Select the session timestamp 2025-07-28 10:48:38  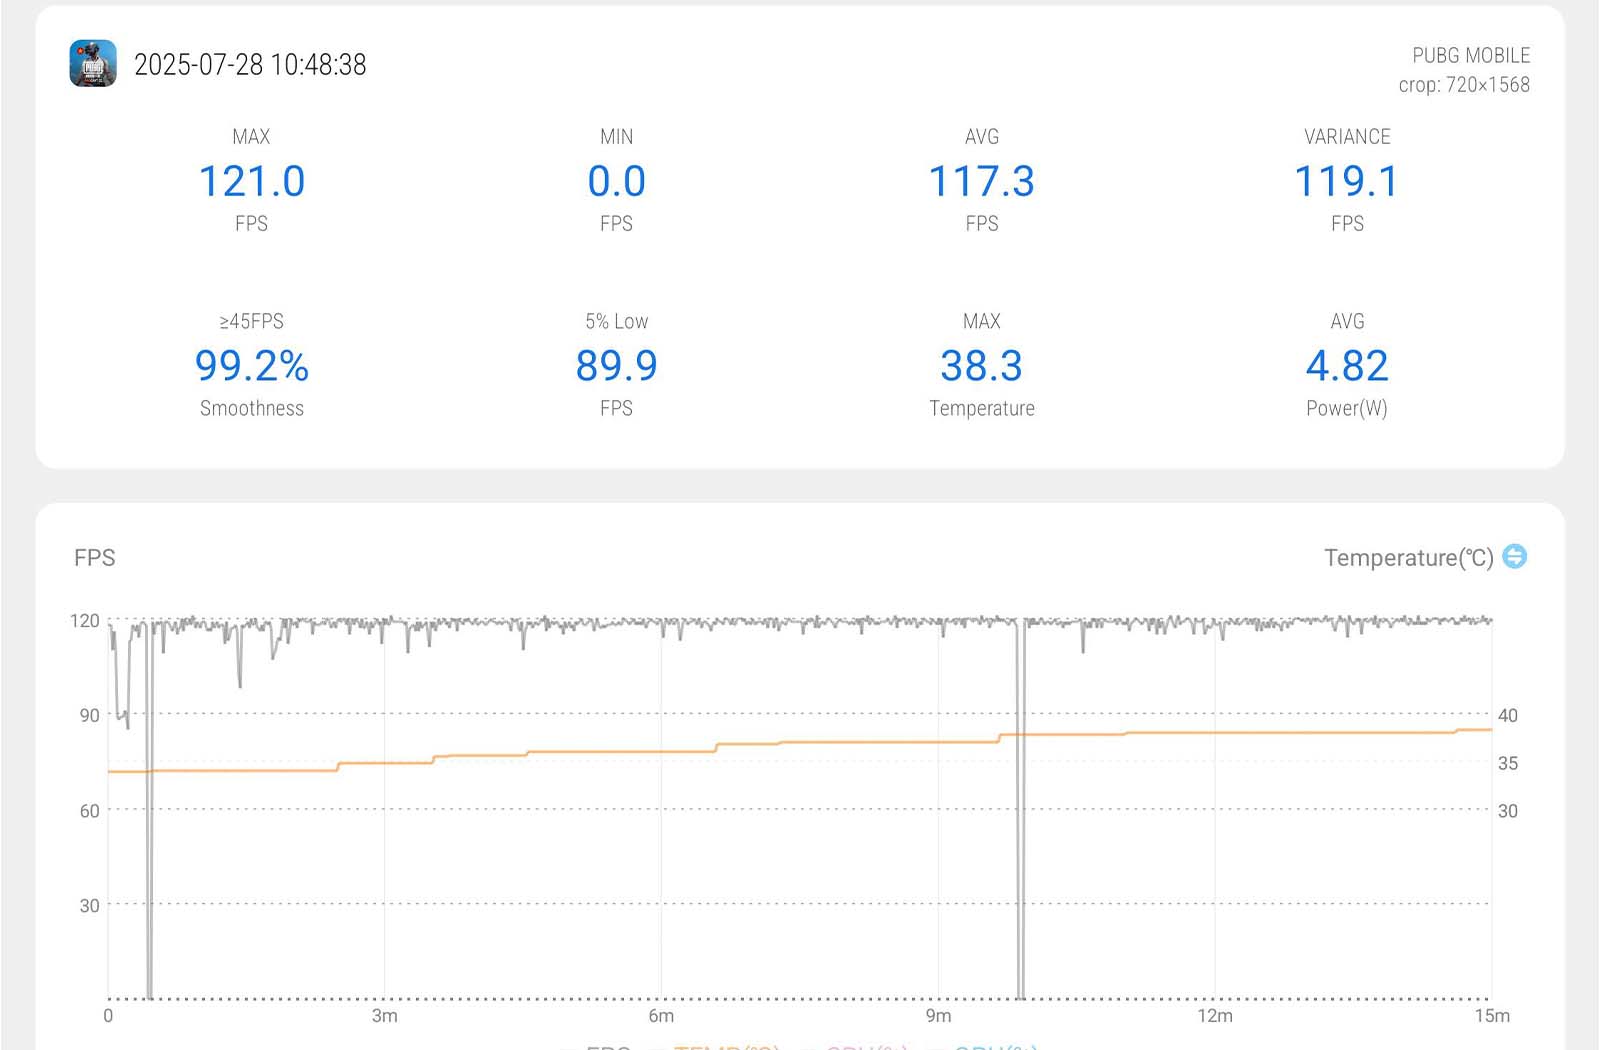pyautogui.click(x=250, y=65)
